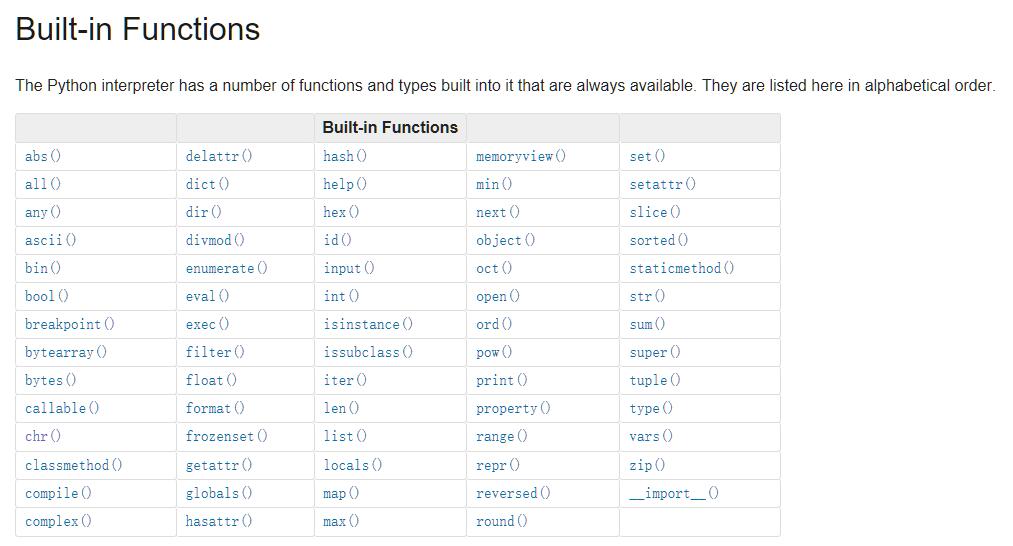Viewport: 1013px width, 546px height.
Task: Click the classmethod() link
Action: [x=74, y=465]
